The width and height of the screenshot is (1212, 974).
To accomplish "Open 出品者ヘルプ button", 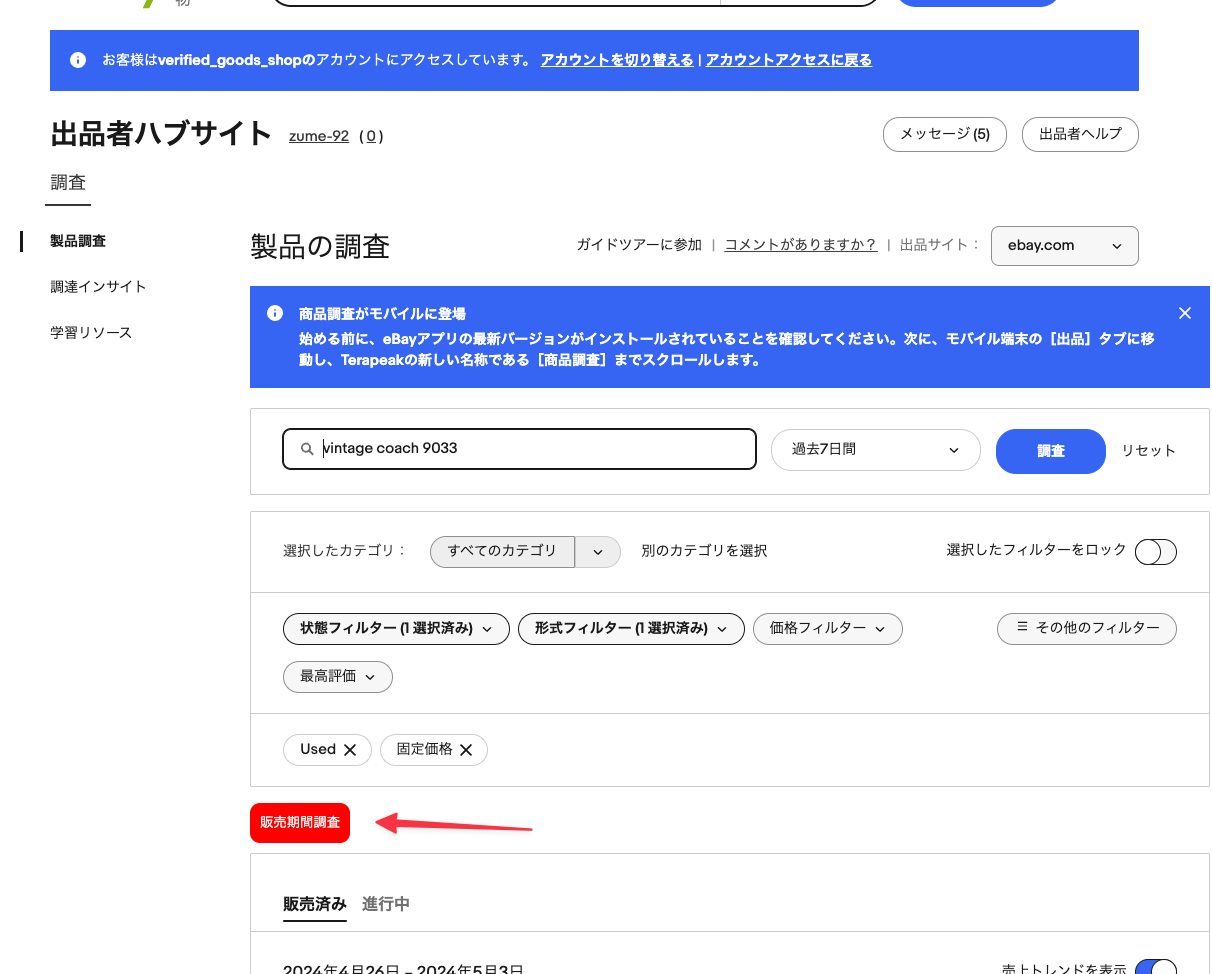I will (x=1080, y=134).
